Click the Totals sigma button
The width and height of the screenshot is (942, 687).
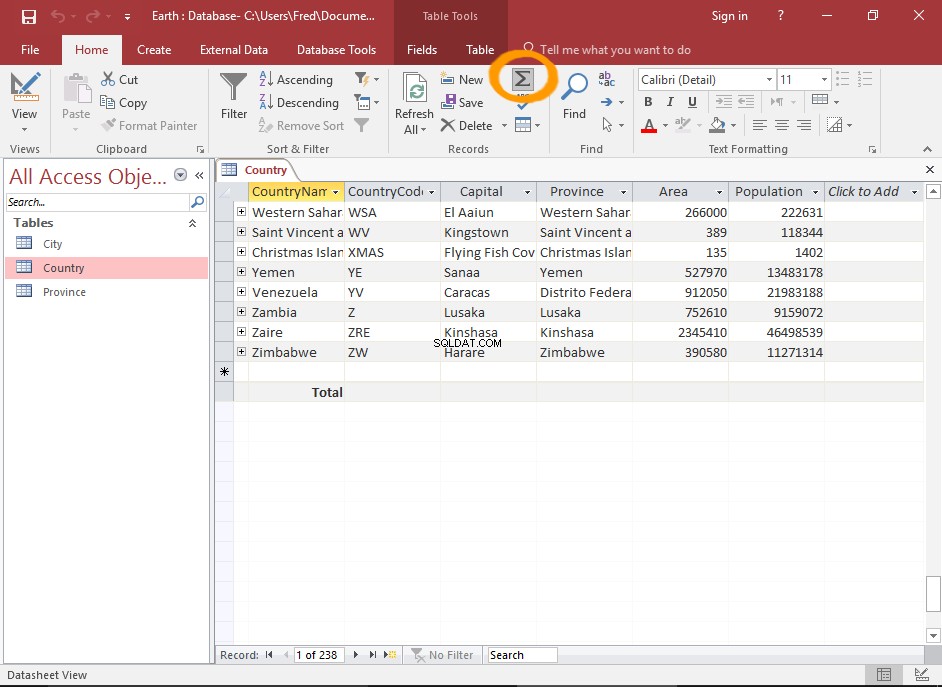(522, 79)
